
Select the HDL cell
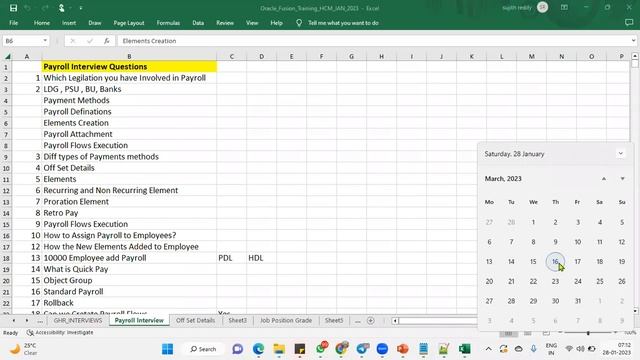[x=261, y=258]
